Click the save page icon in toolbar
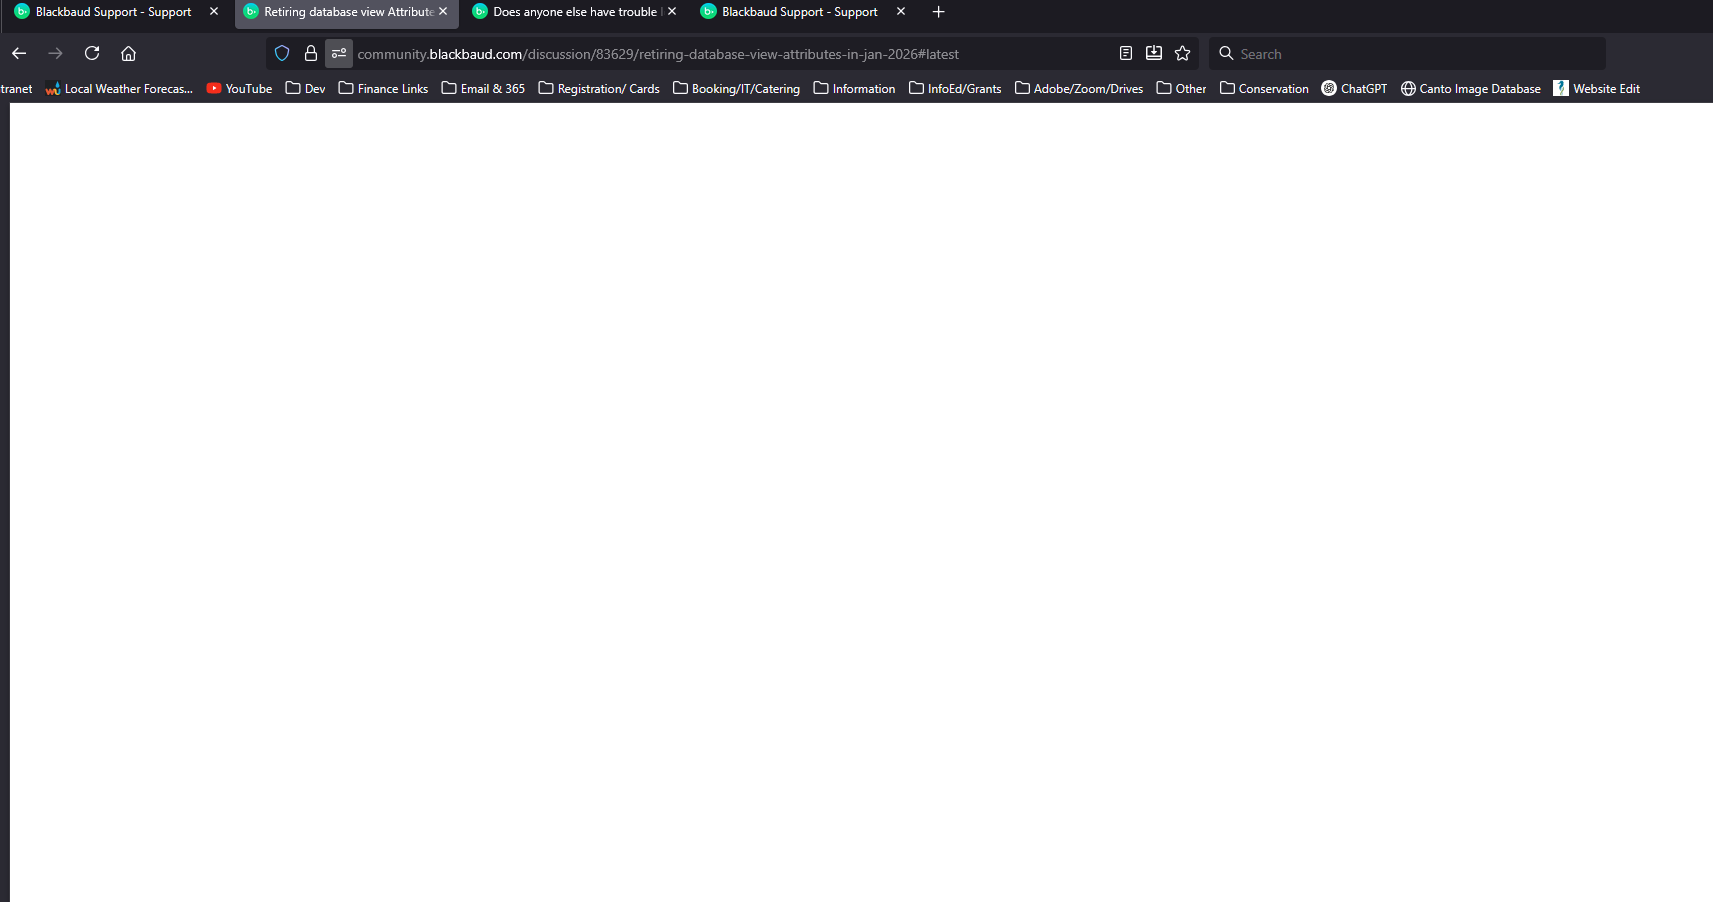 1154,53
